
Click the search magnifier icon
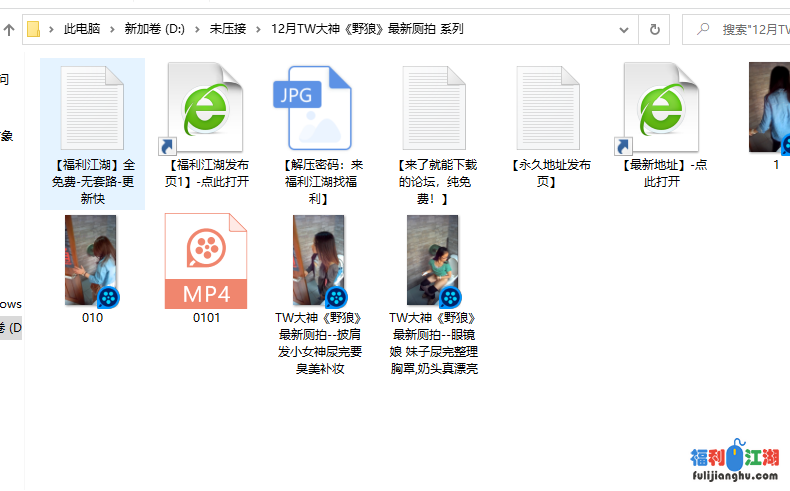pyautogui.click(x=704, y=29)
